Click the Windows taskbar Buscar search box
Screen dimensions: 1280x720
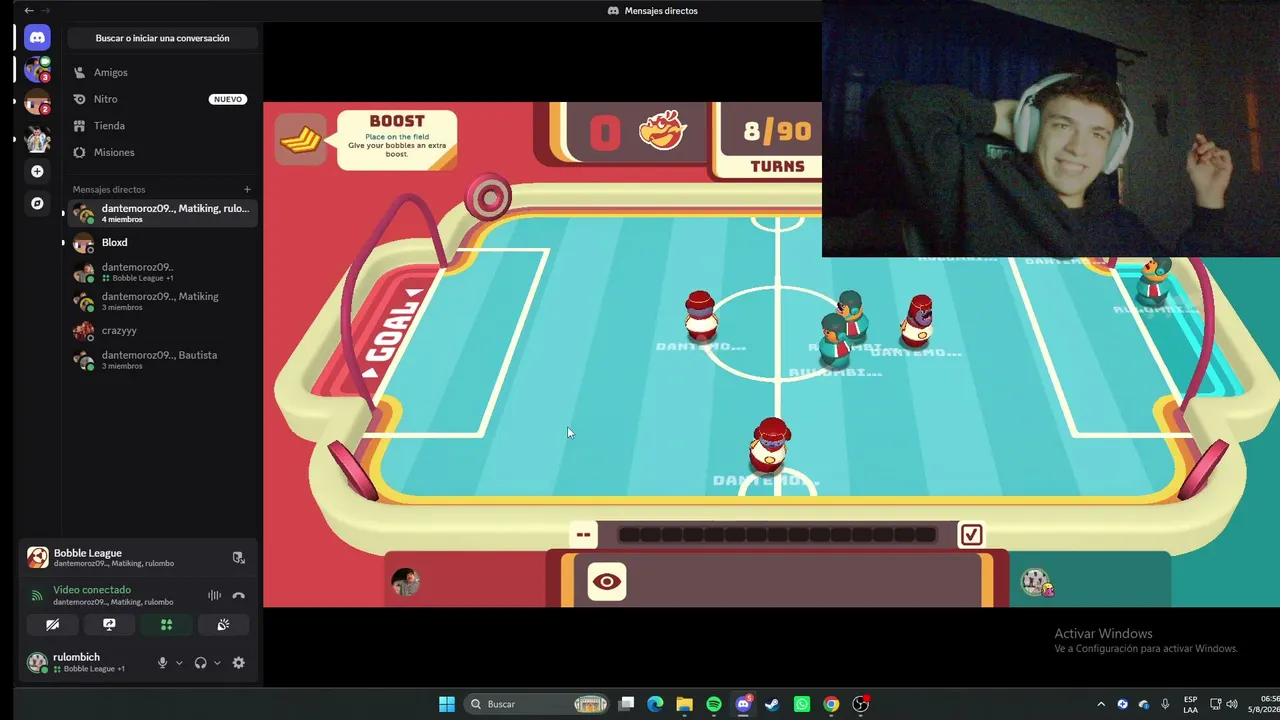tap(538, 704)
